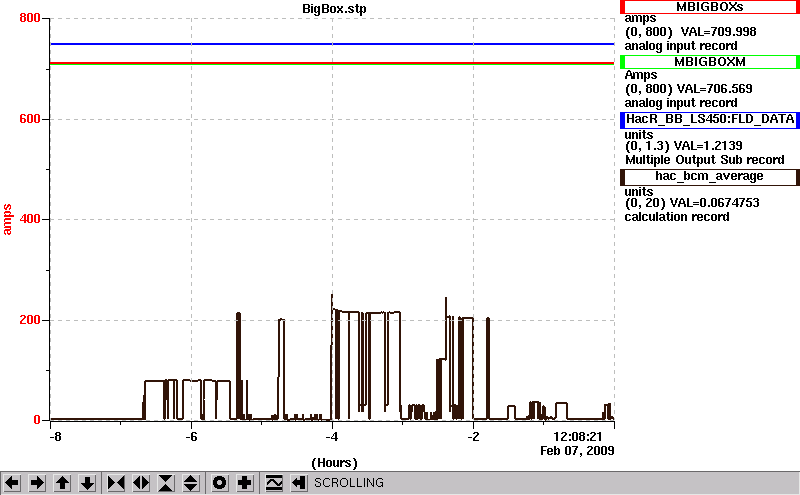
Task: Click the plus-sign toolbar icon
Action: tap(245, 483)
